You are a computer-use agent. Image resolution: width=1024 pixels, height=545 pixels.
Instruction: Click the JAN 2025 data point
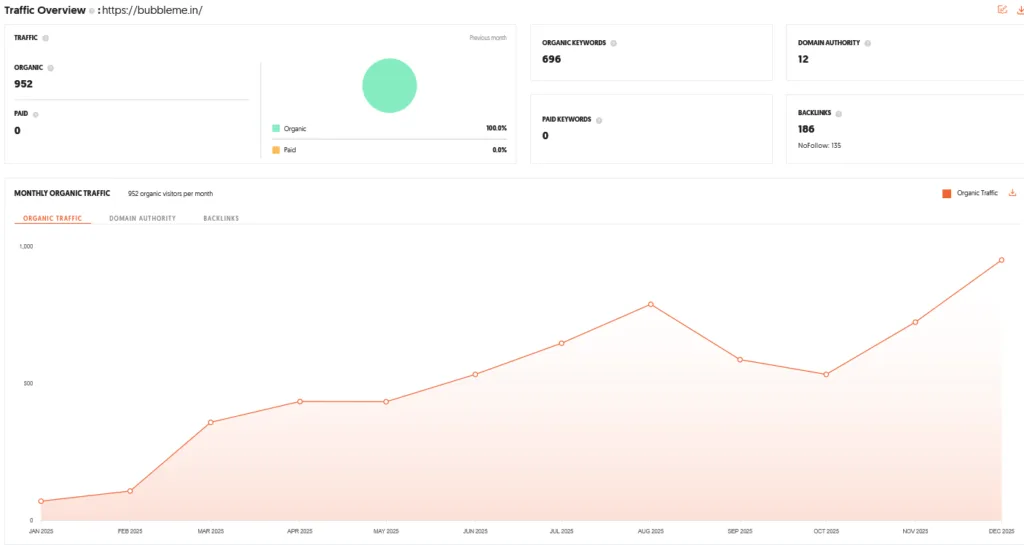coord(41,501)
